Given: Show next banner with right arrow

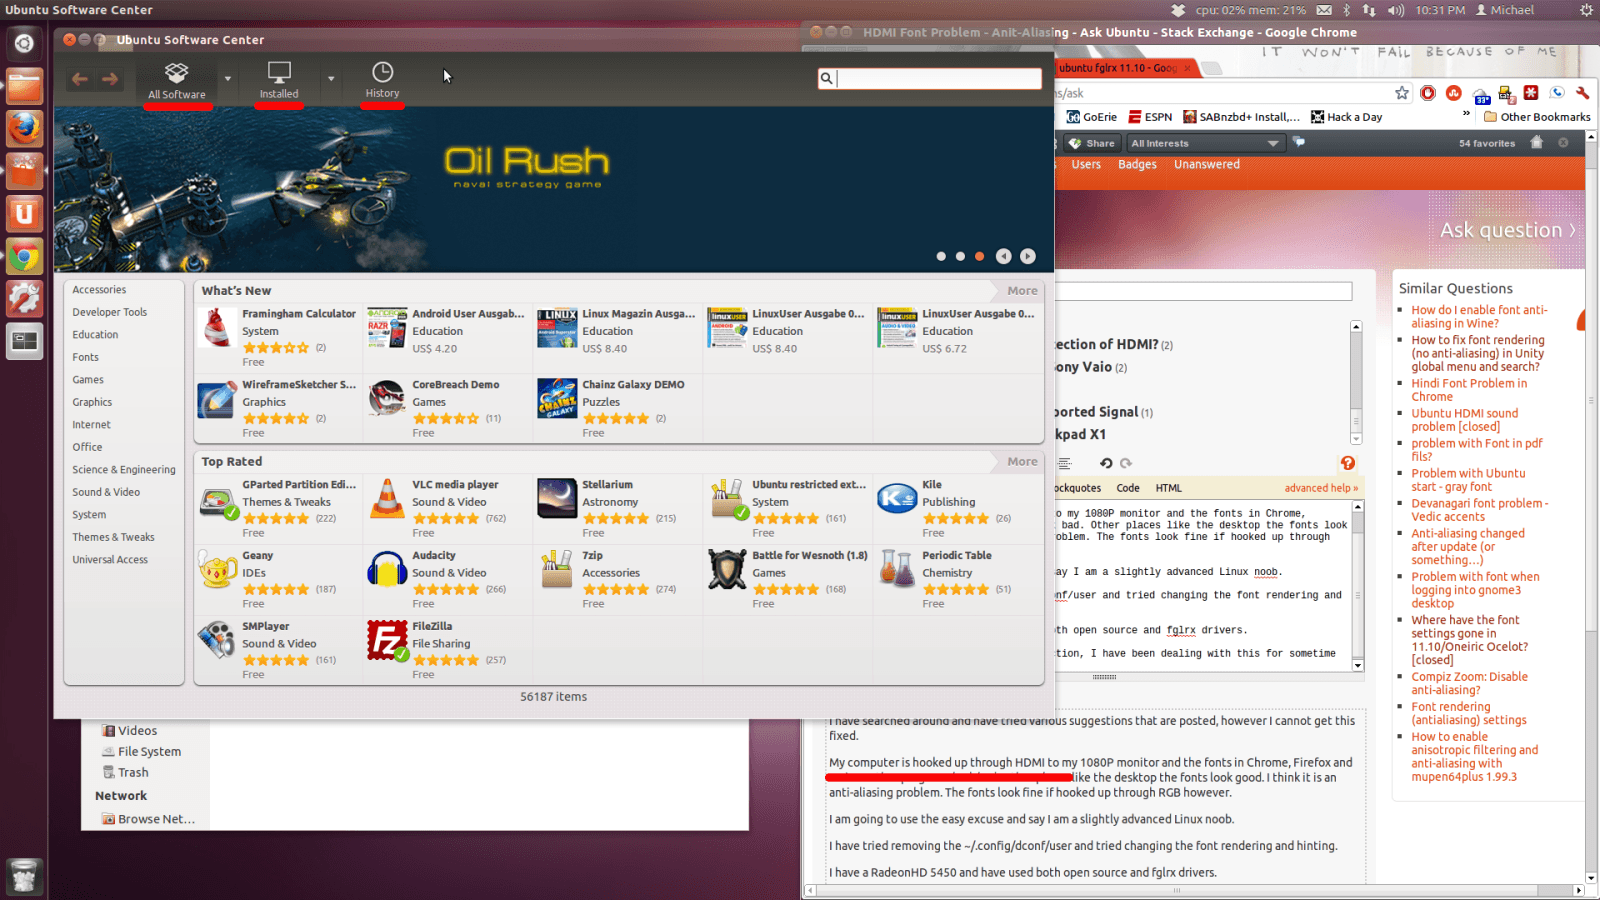Looking at the screenshot, I should 1028,256.
